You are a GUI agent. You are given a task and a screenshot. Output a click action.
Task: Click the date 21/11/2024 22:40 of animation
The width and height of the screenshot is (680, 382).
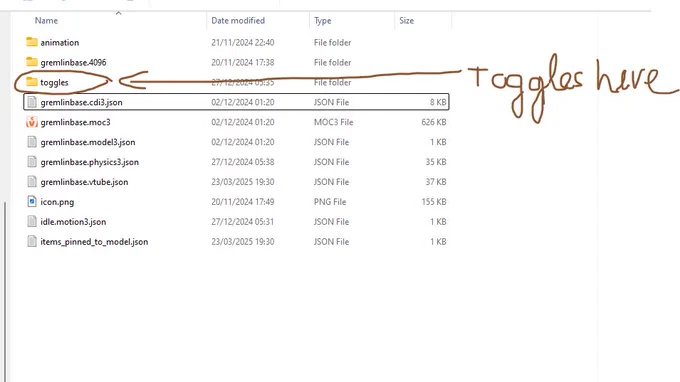pyautogui.click(x=242, y=42)
